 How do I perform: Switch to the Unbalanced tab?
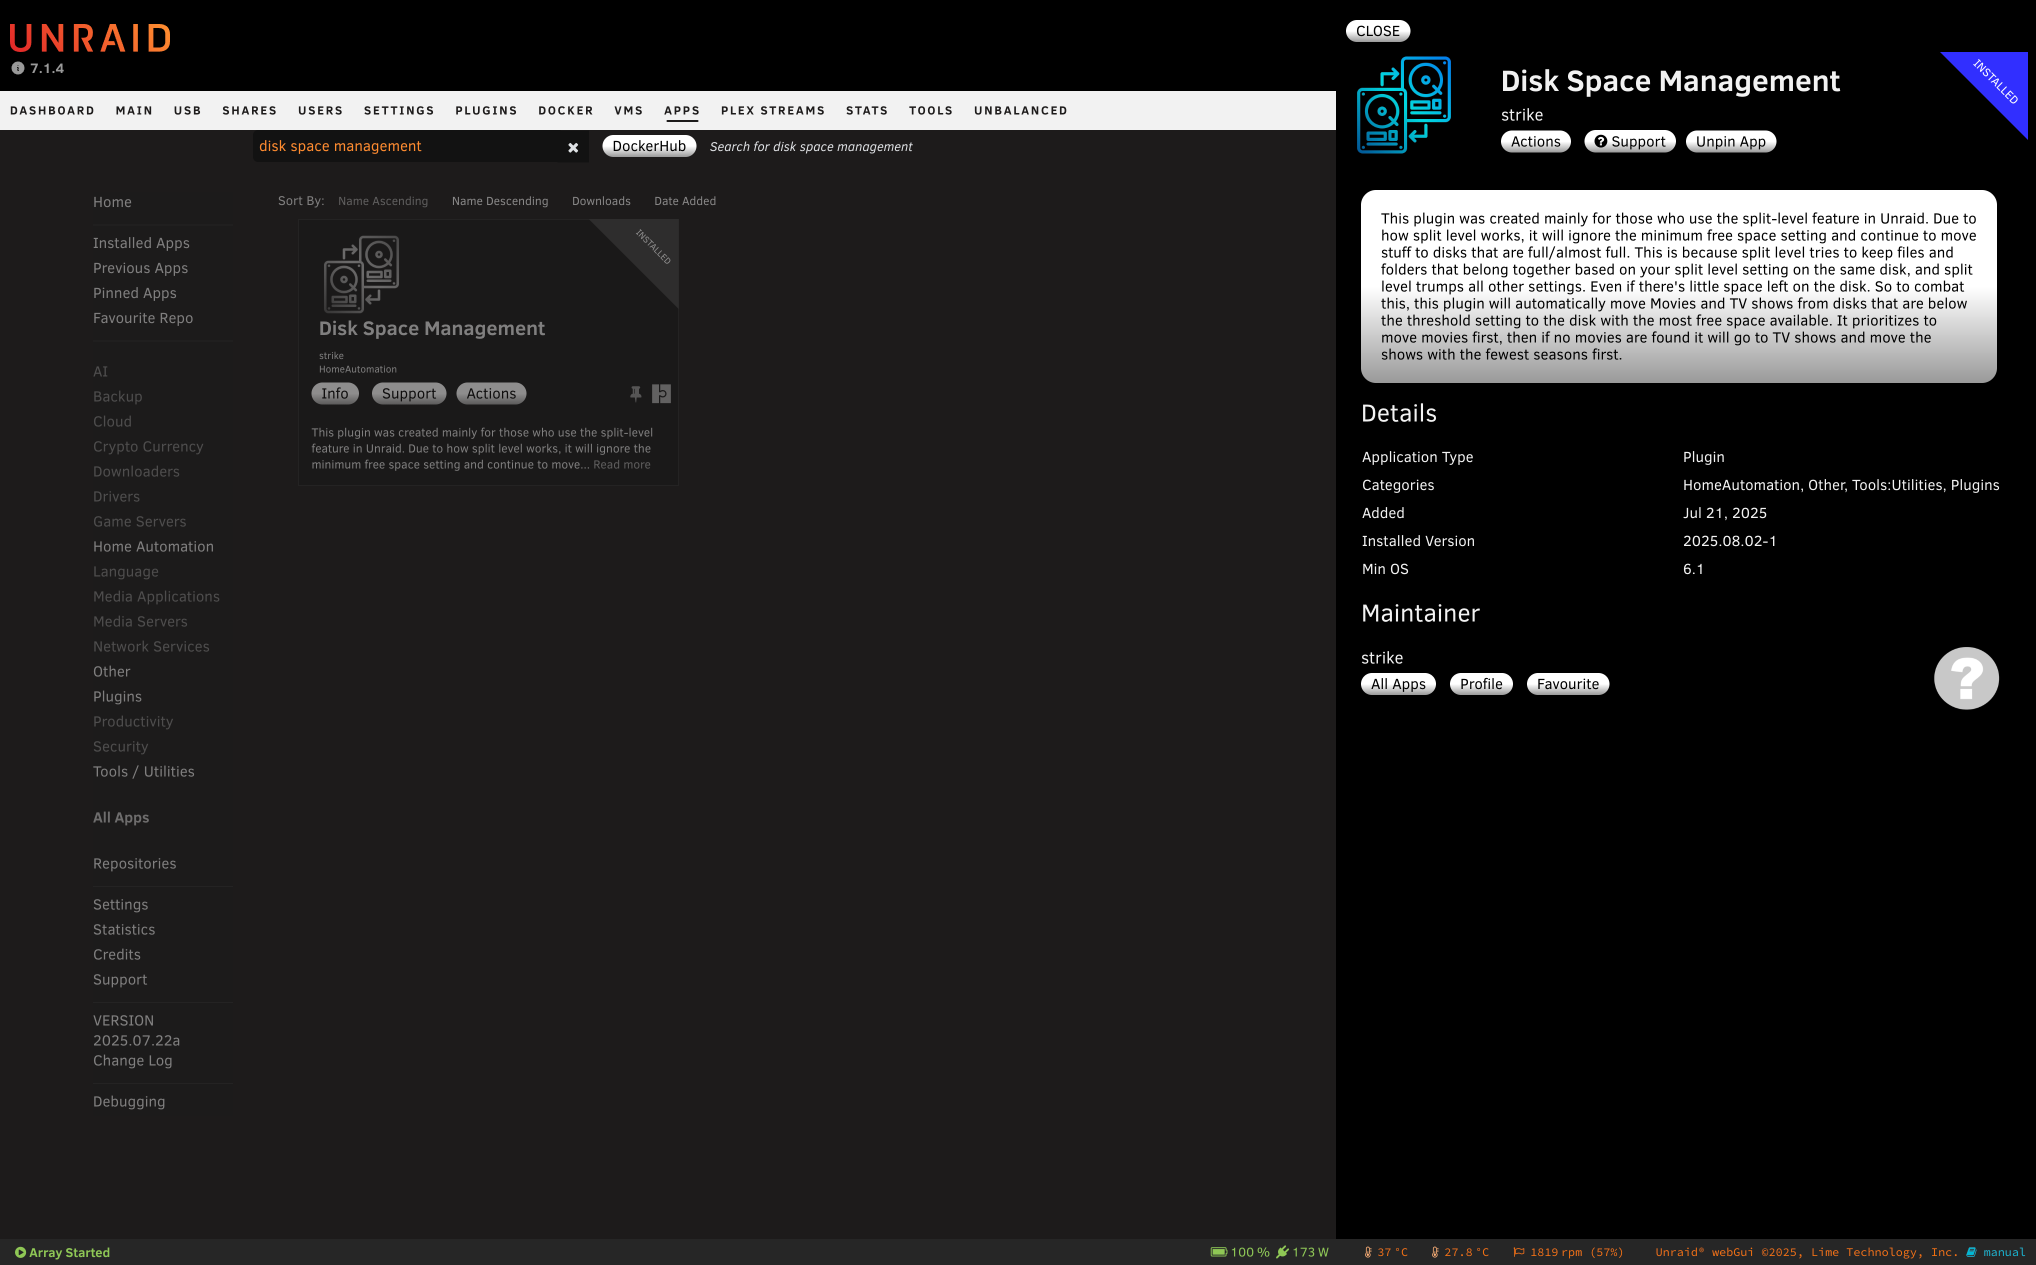[x=1021, y=111]
